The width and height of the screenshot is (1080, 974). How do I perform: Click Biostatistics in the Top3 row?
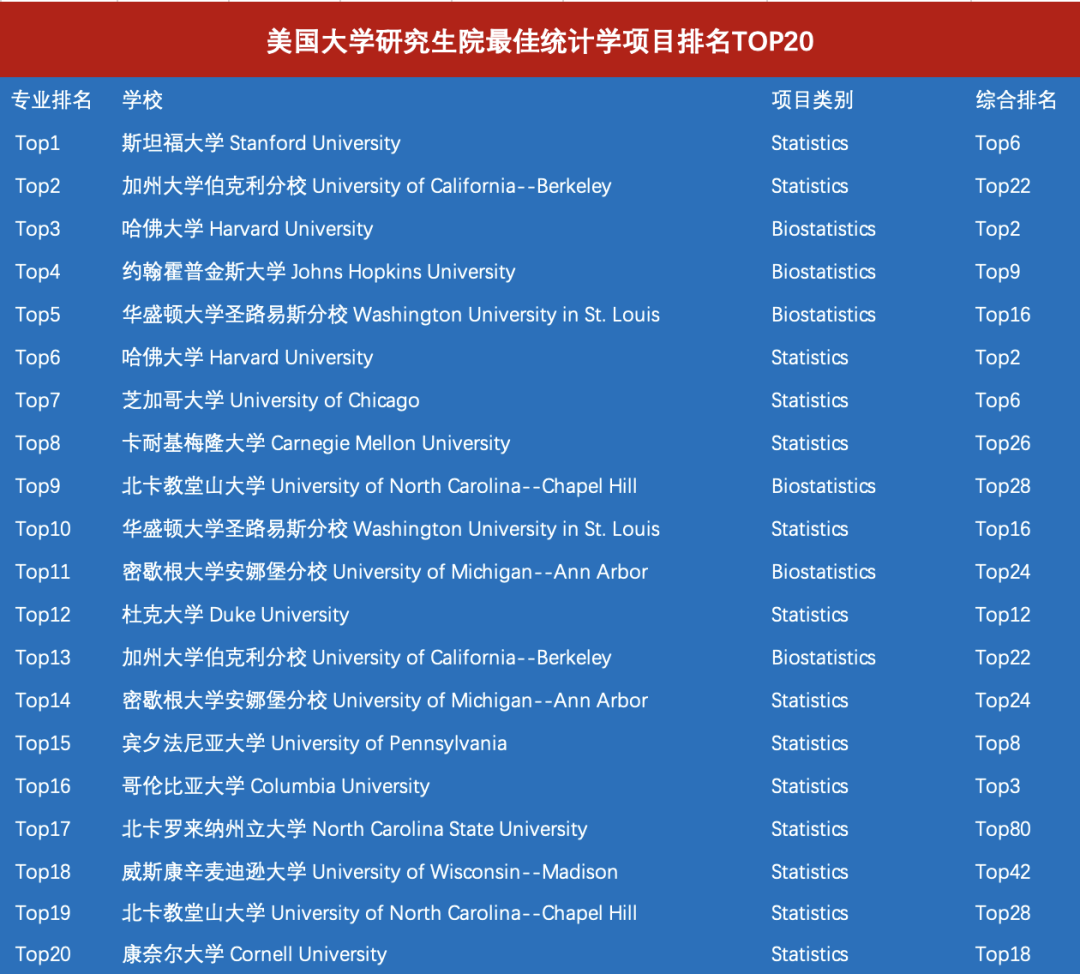(x=823, y=229)
